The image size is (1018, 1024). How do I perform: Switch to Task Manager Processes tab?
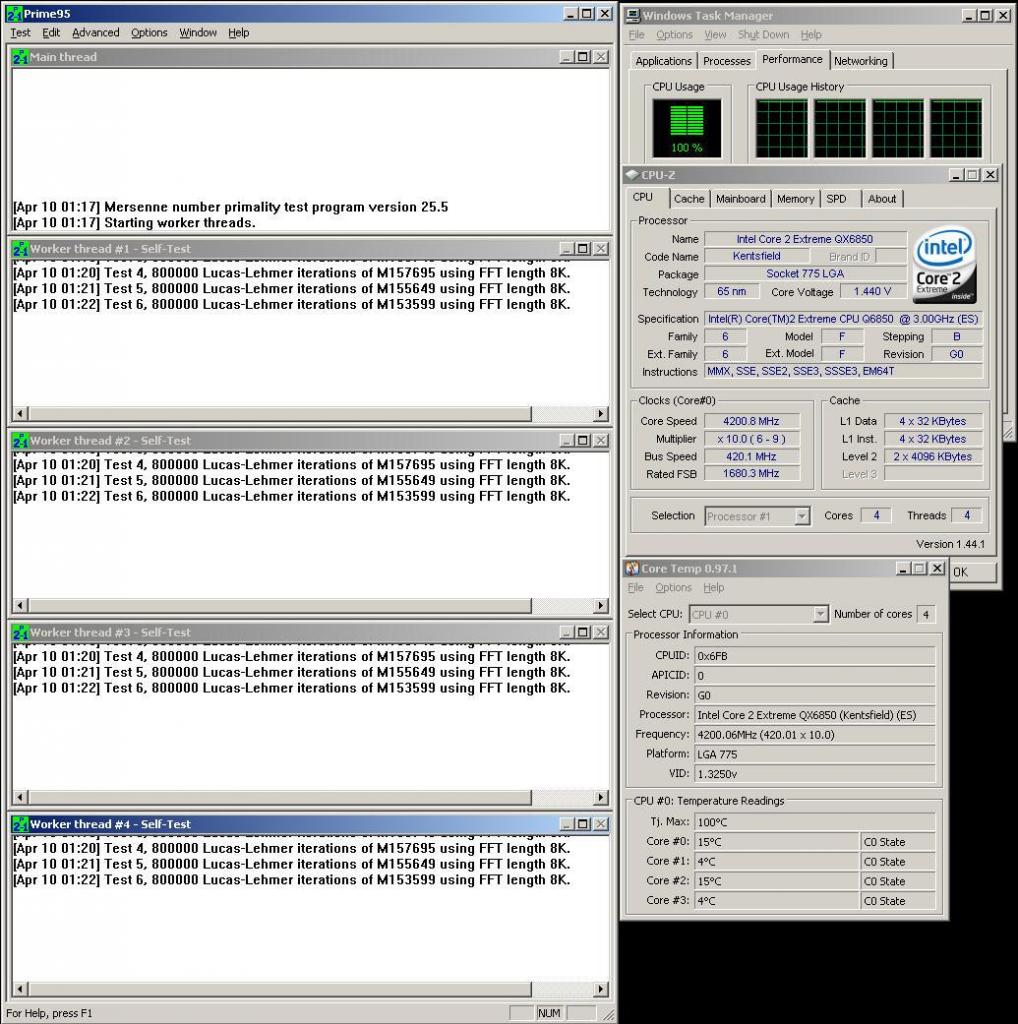tap(726, 61)
